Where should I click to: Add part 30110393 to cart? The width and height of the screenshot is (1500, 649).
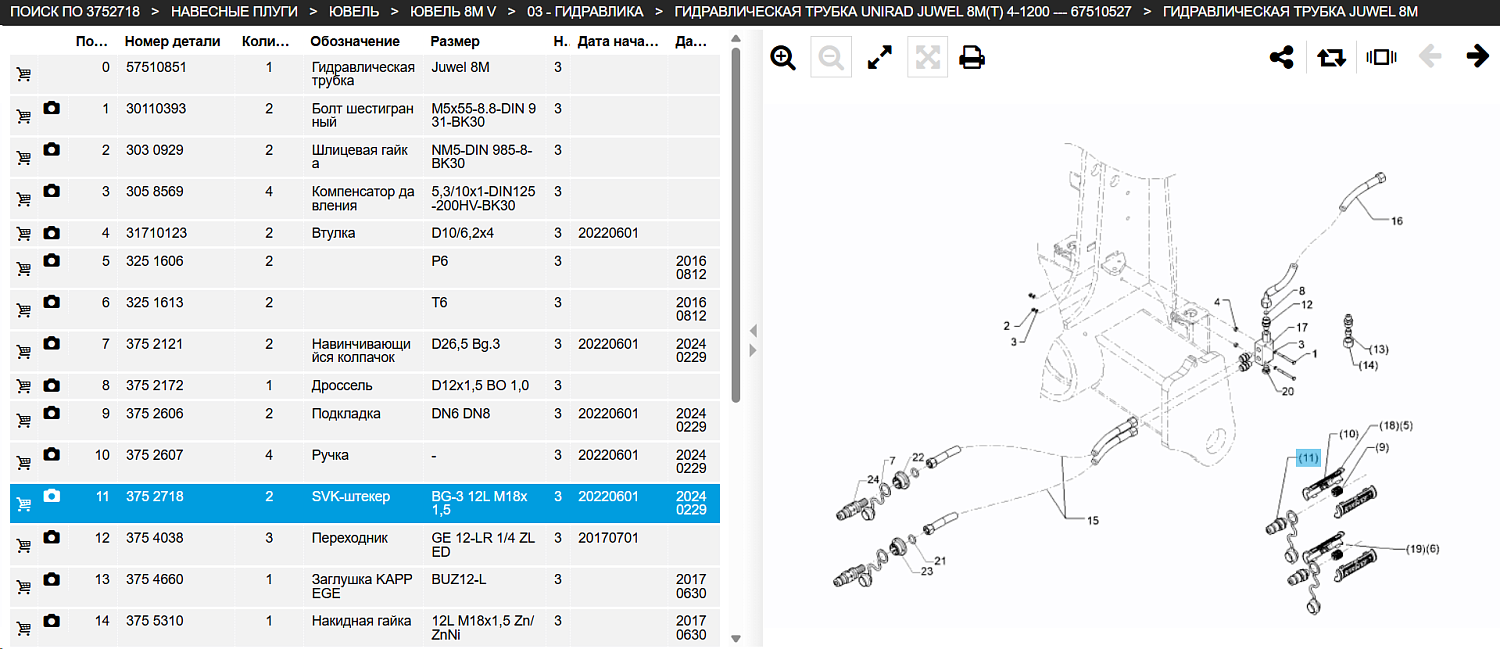23,116
